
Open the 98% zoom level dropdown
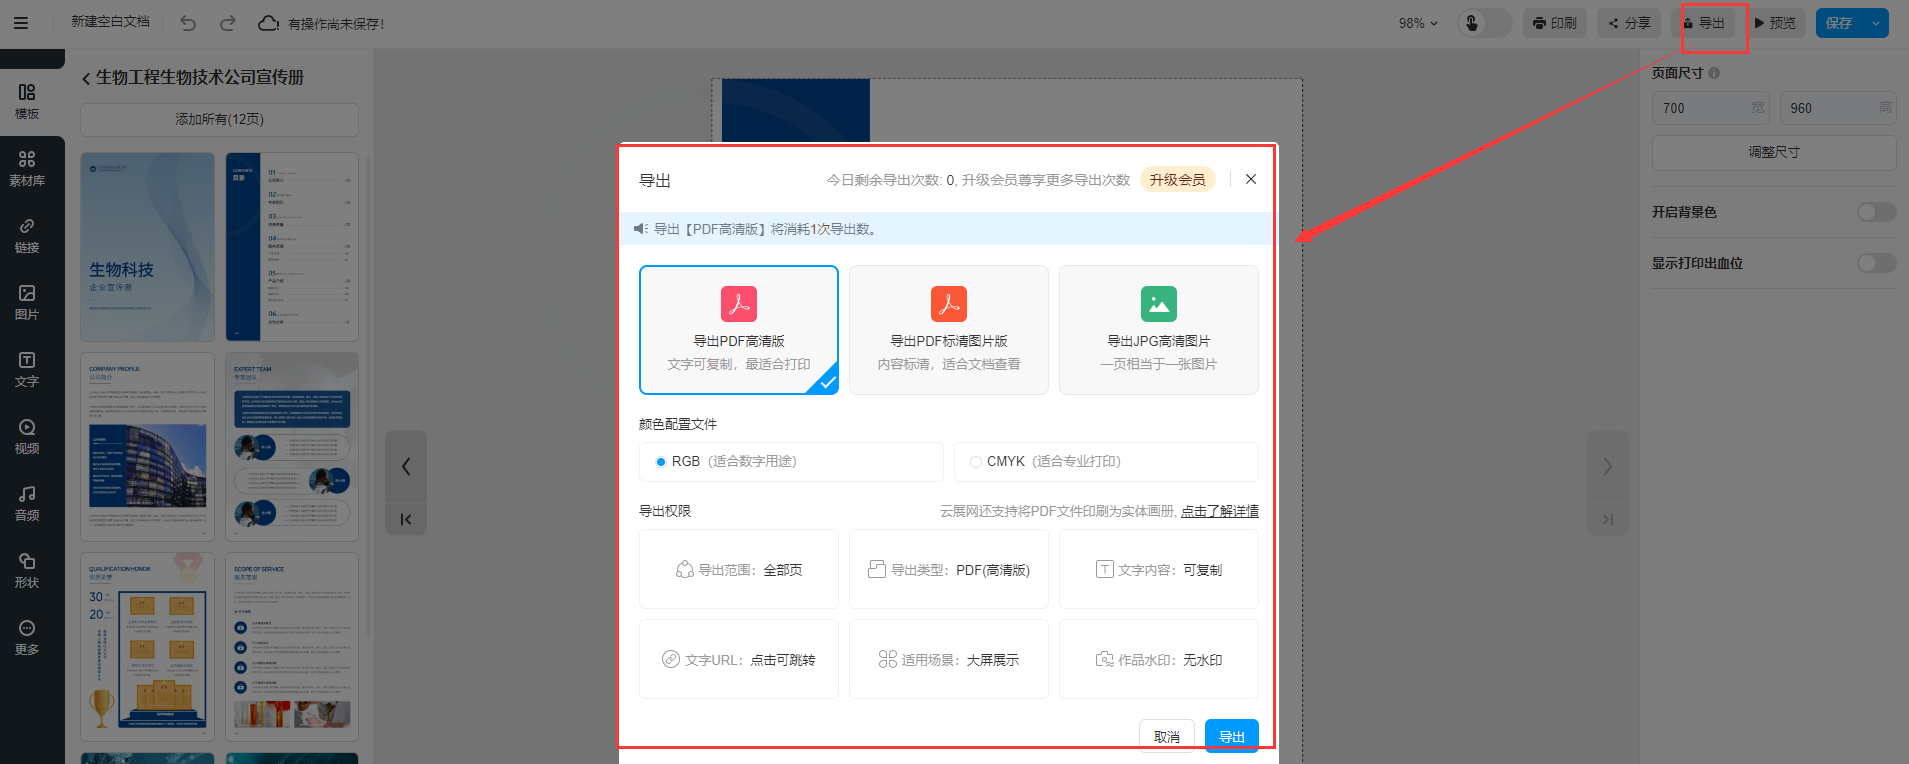point(1417,23)
